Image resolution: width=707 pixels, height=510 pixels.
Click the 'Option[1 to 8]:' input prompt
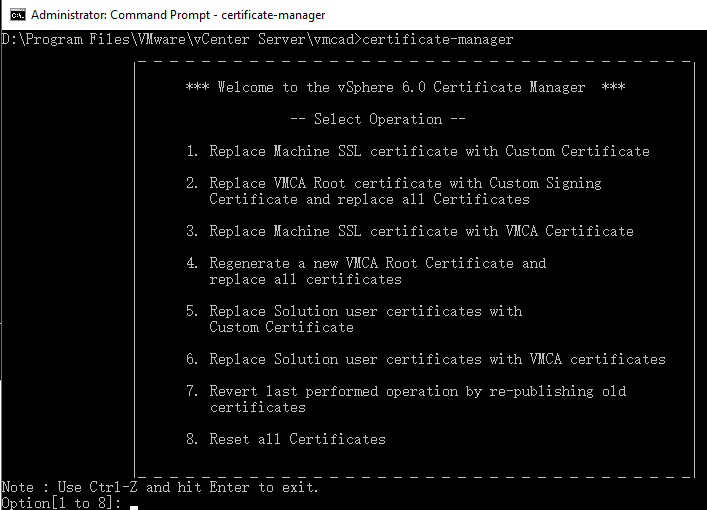(x=61, y=503)
